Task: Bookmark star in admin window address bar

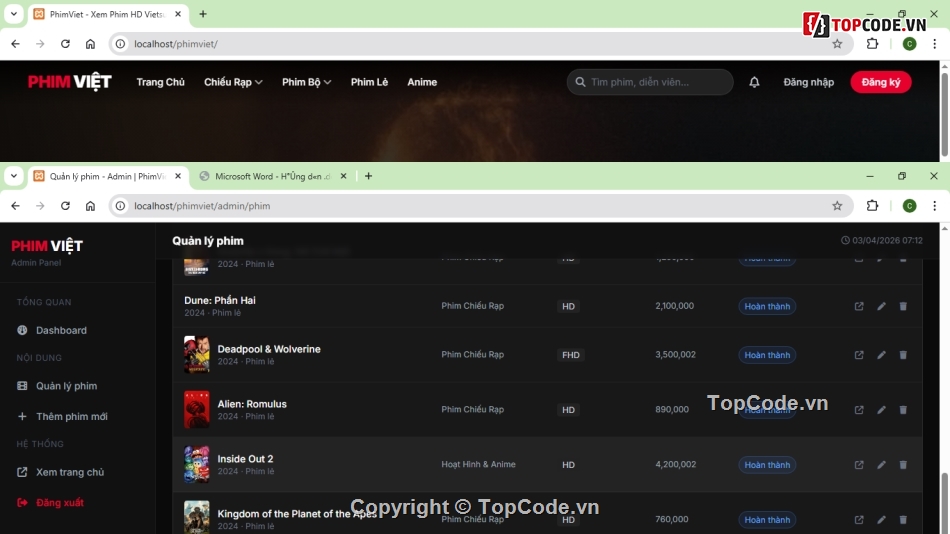Action: point(837,206)
